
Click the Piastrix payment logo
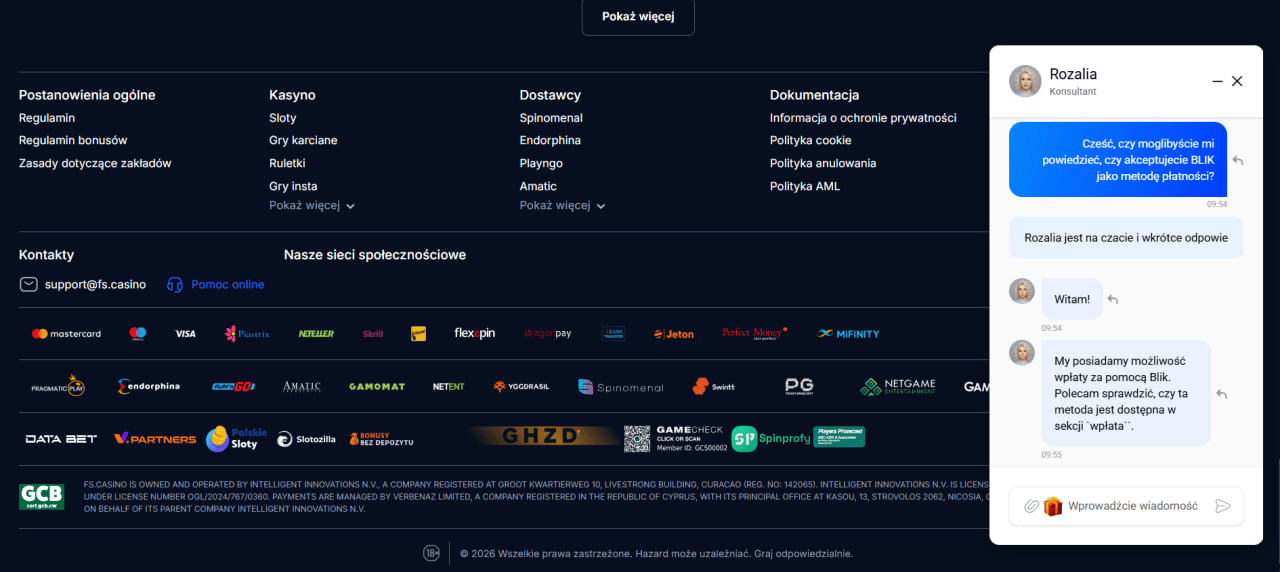(x=247, y=334)
